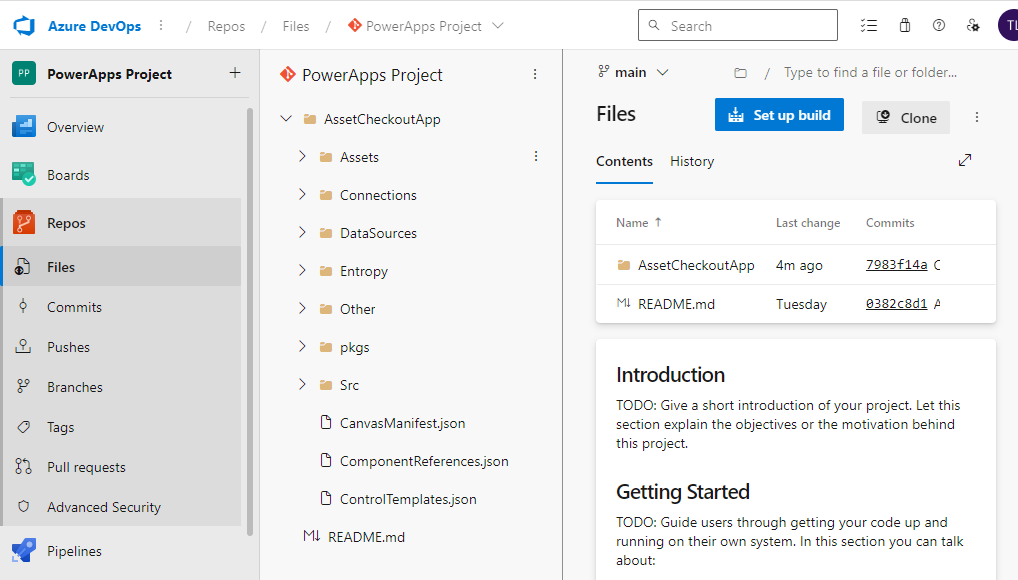1018x580 pixels.
Task: Click the Branches icon in sidebar
Action: [23, 386]
